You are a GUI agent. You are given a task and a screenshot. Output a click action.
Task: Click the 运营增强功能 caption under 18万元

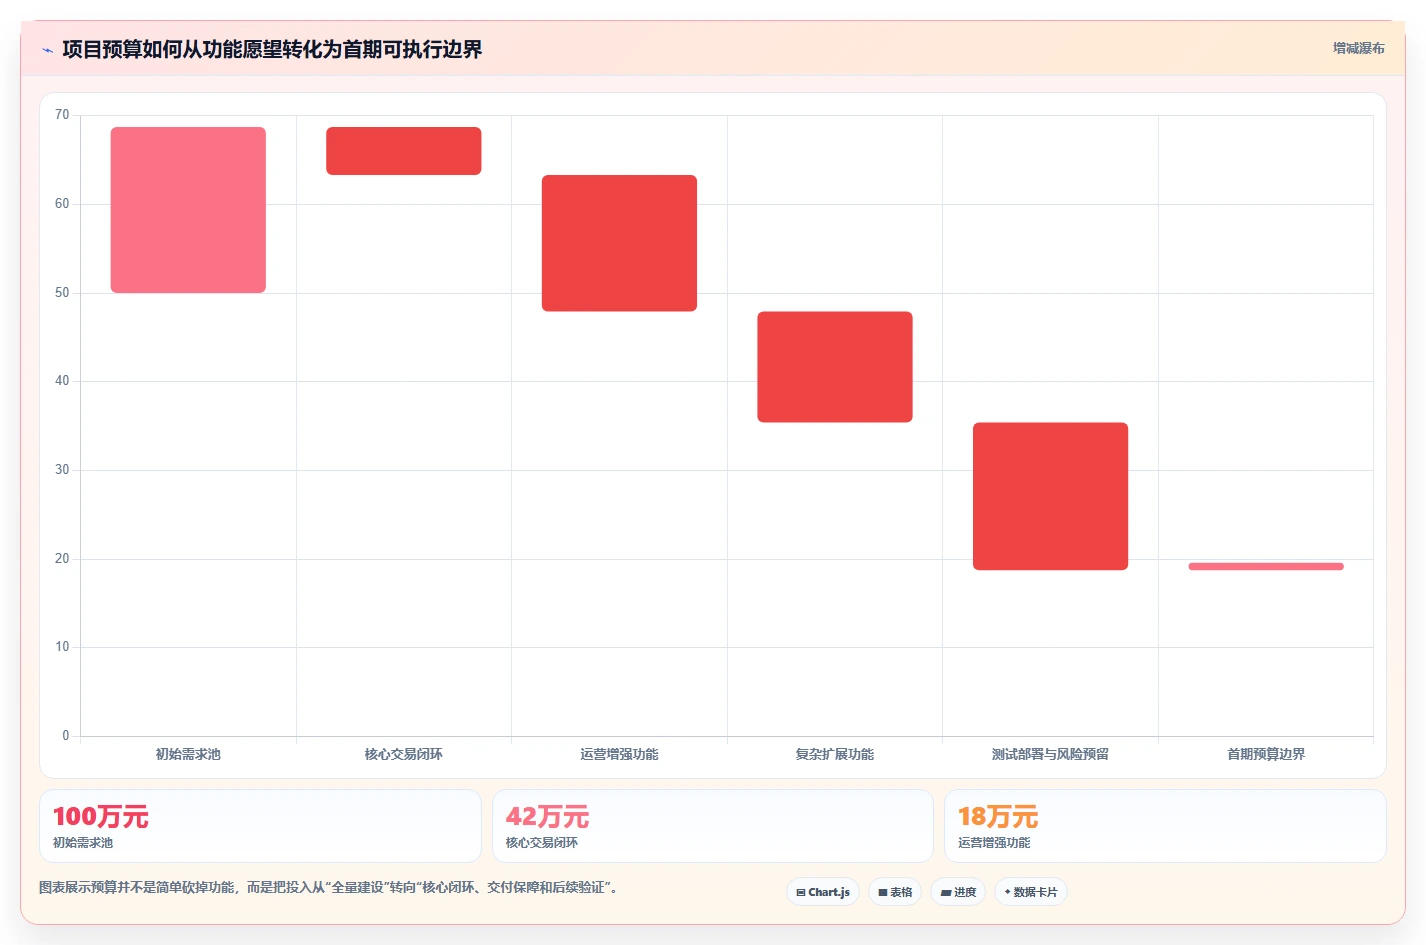tap(994, 843)
